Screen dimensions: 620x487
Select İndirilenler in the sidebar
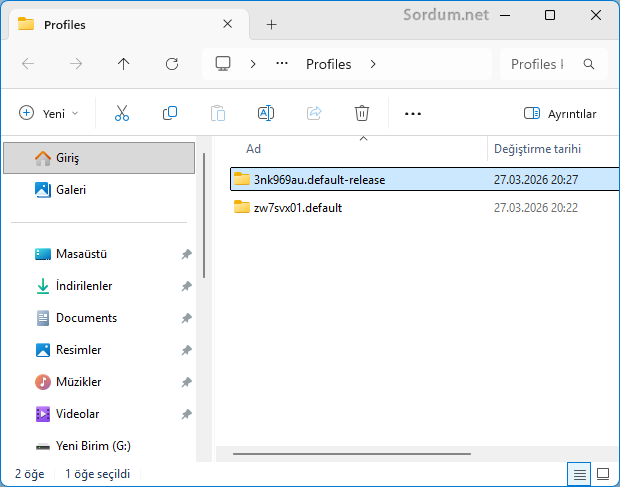[x=84, y=286]
